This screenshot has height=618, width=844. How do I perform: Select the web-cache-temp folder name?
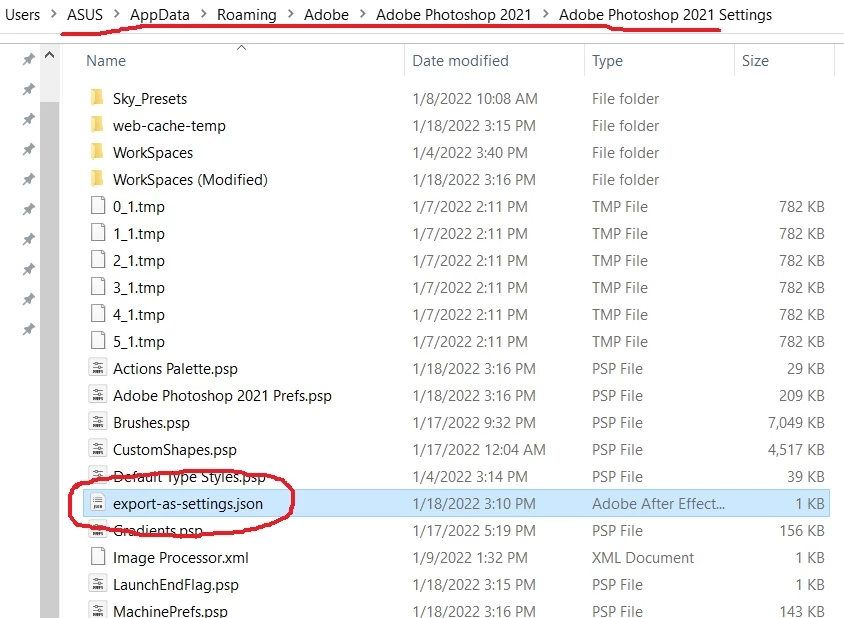click(x=169, y=126)
